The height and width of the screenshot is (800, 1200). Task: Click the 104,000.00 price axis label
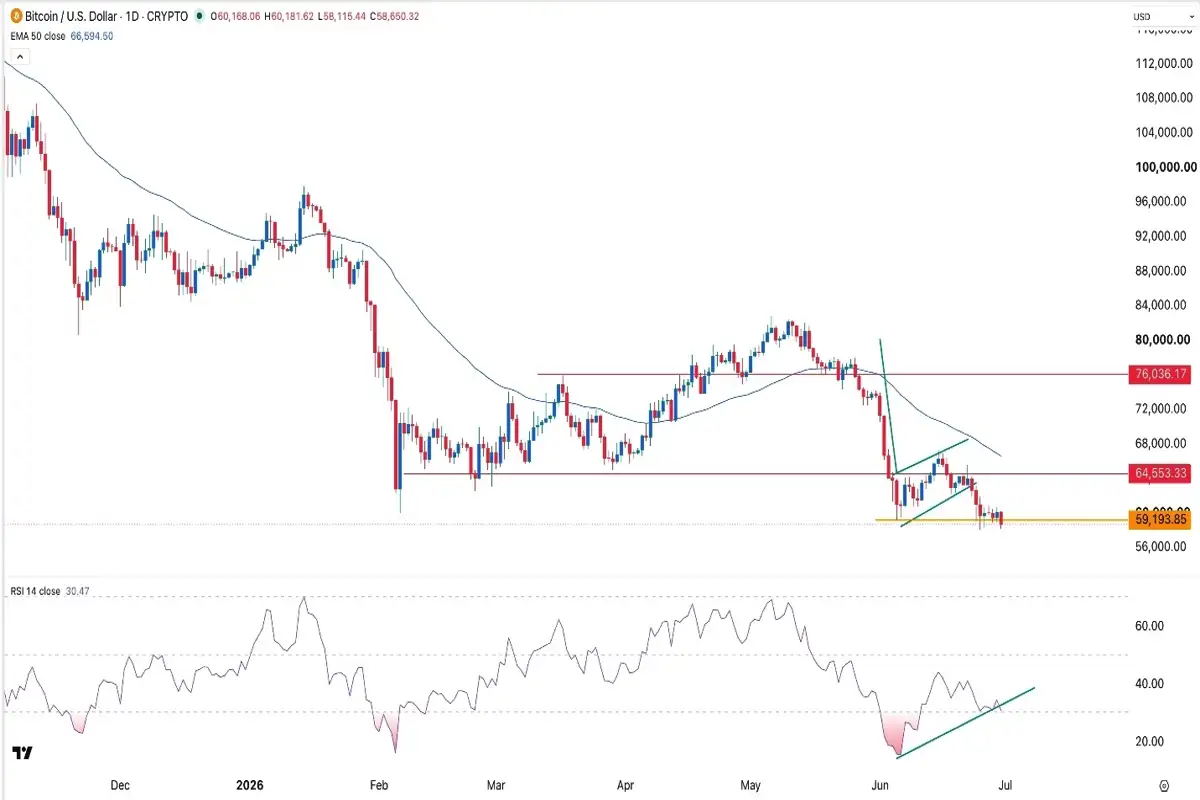tap(1162, 133)
